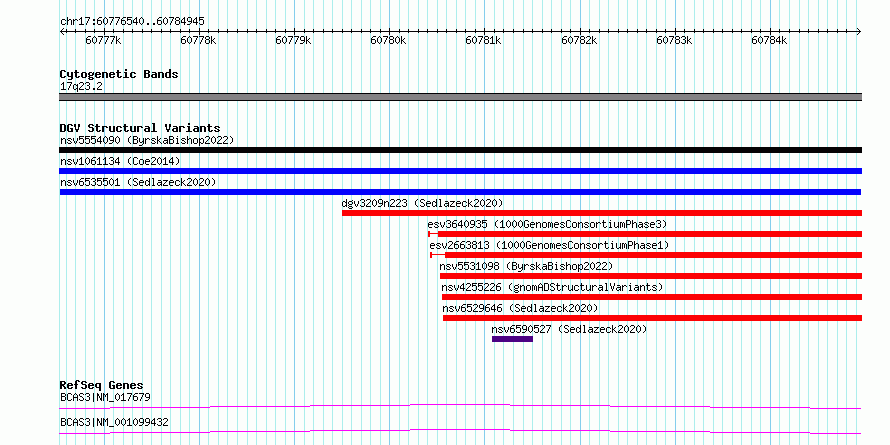Viewport: 890px width, 445px height.
Task: Select the BCAS3|NM_001099432 transcript label
Action: coord(114,422)
